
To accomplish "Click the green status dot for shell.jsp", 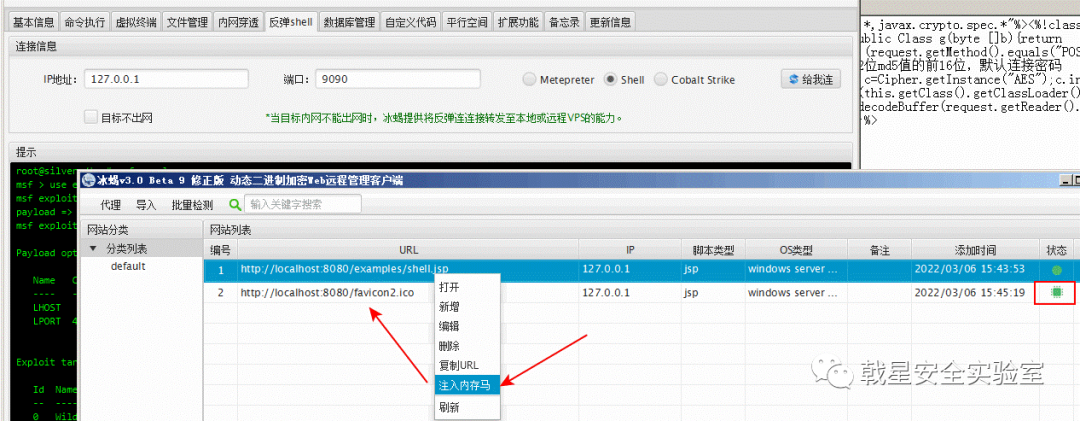I will pos(1057,269).
